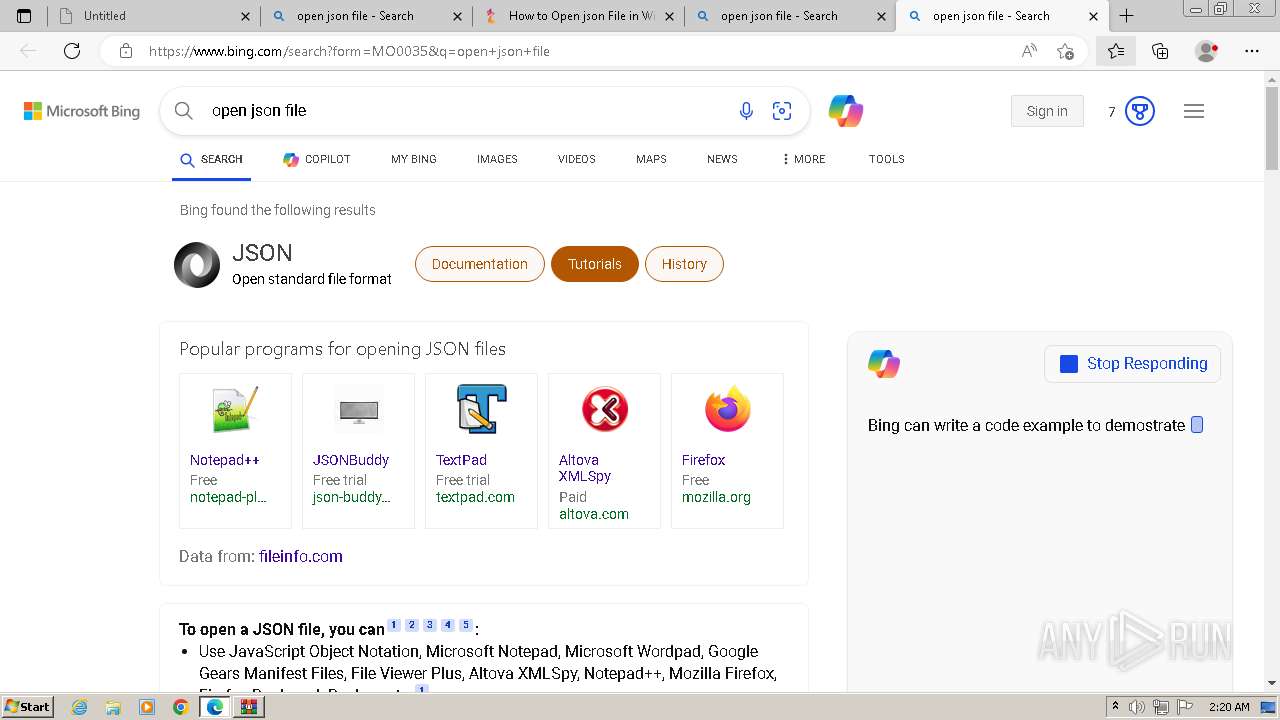1280x720 pixels.
Task: Open altova.com link
Action: click(x=594, y=514)
